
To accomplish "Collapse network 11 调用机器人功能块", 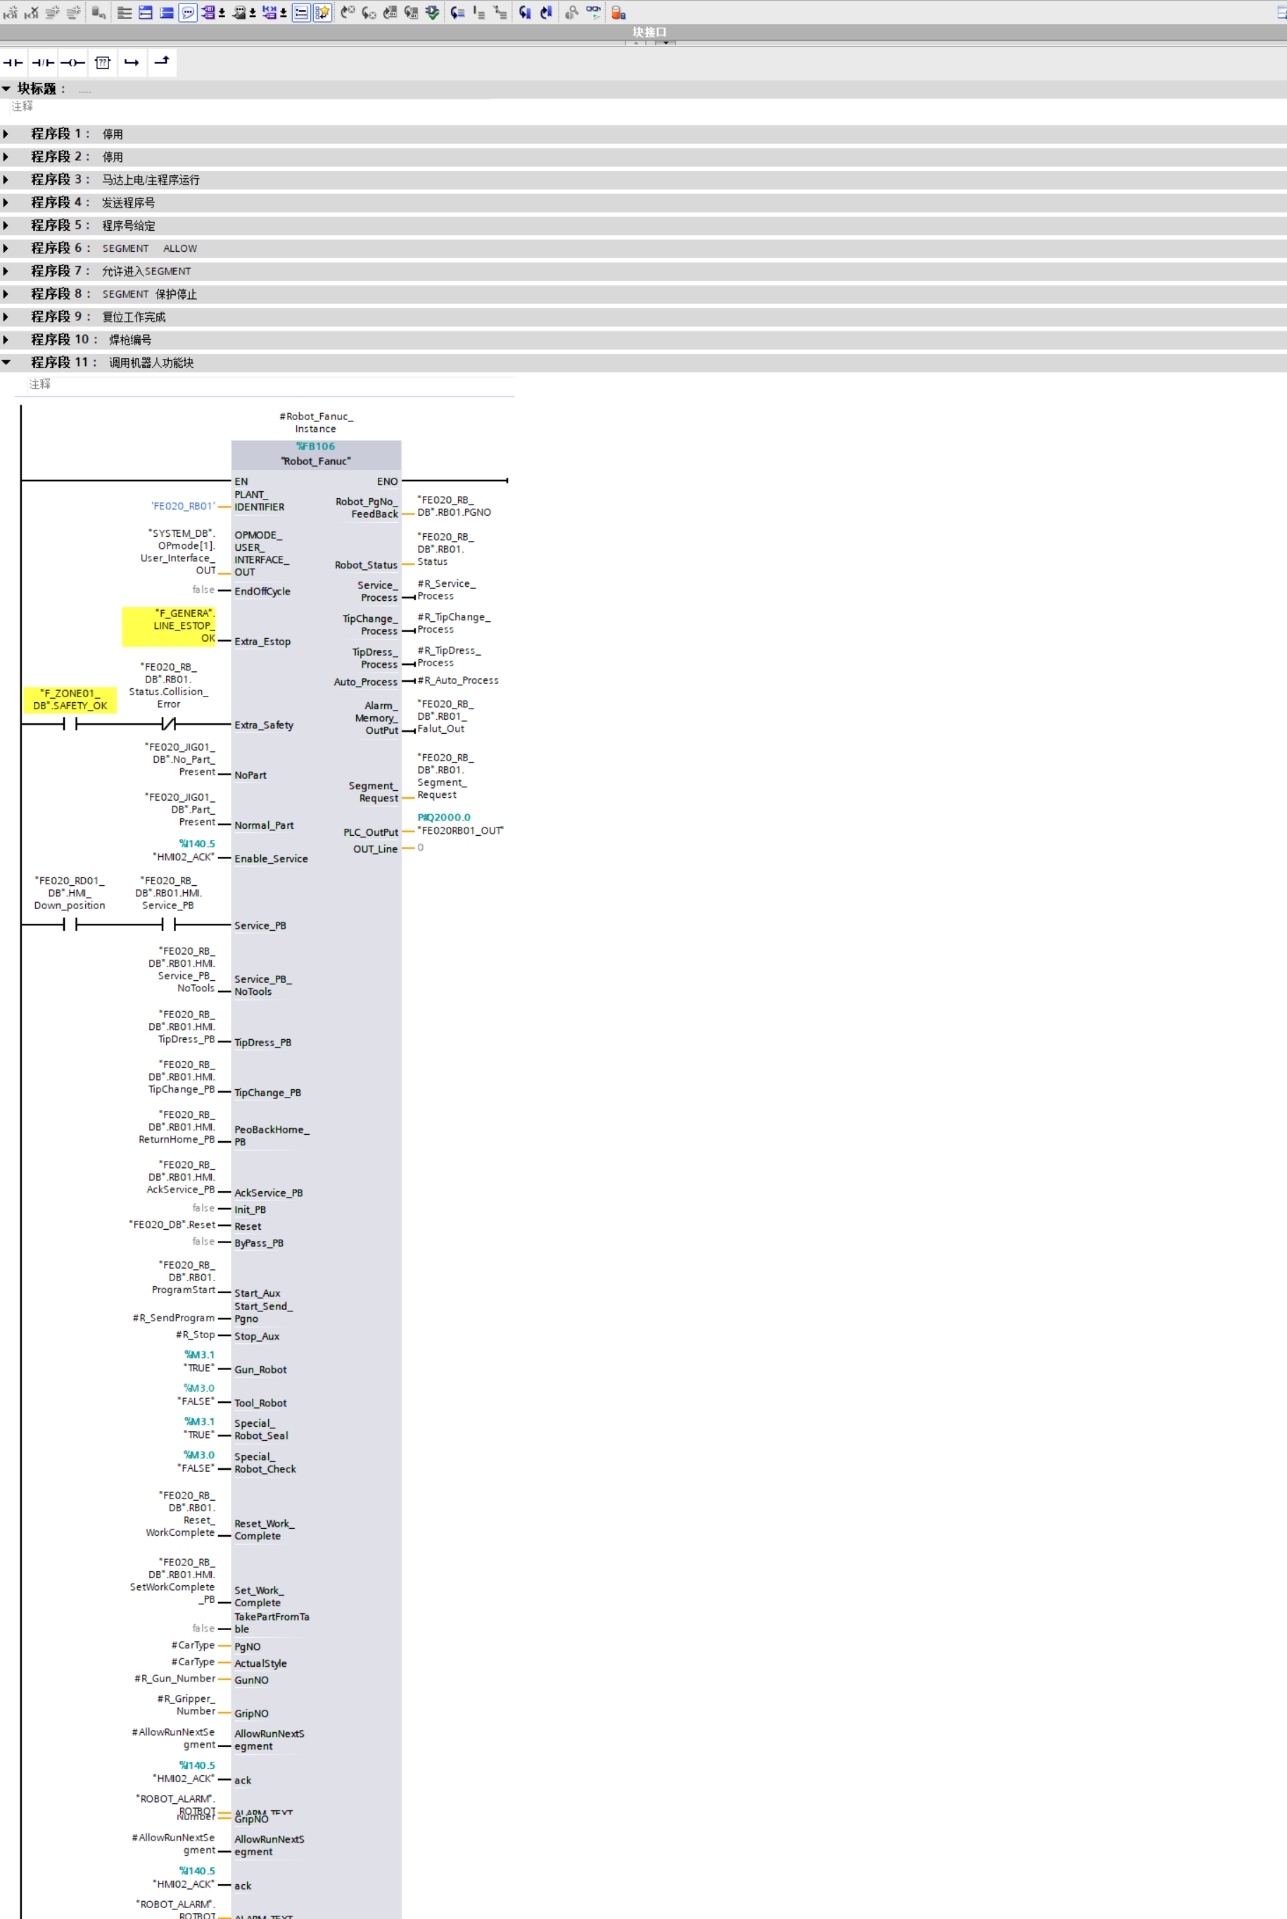I will coord(6,362).
